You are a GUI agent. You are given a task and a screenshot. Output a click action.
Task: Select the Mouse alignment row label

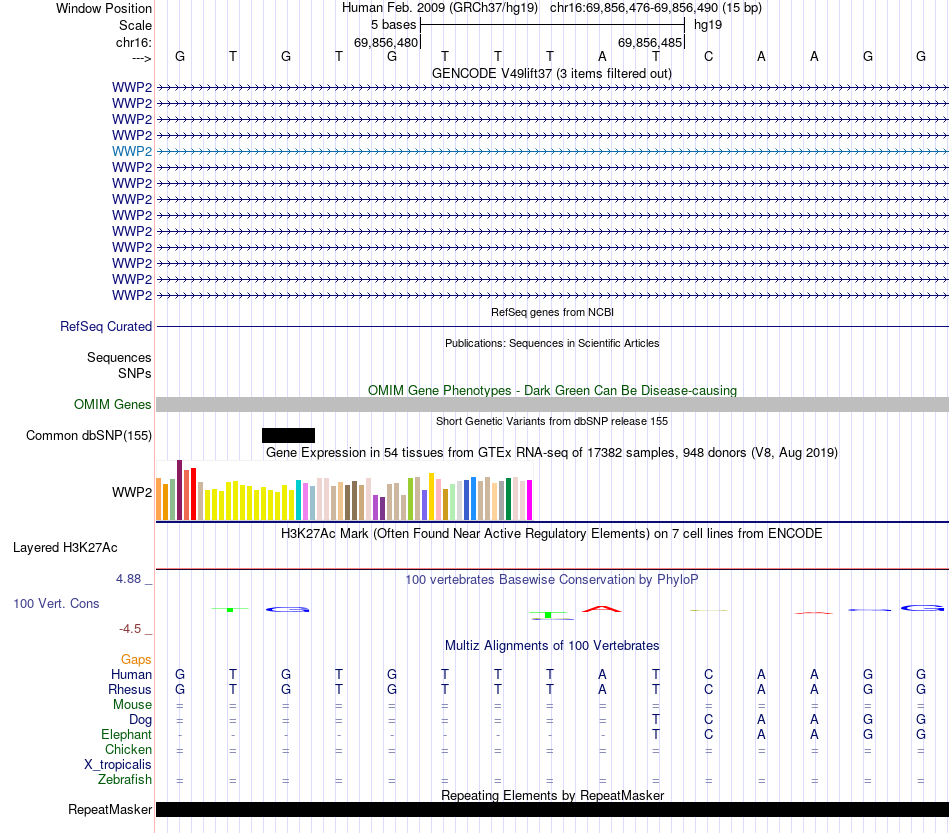[x=132, y=705]
